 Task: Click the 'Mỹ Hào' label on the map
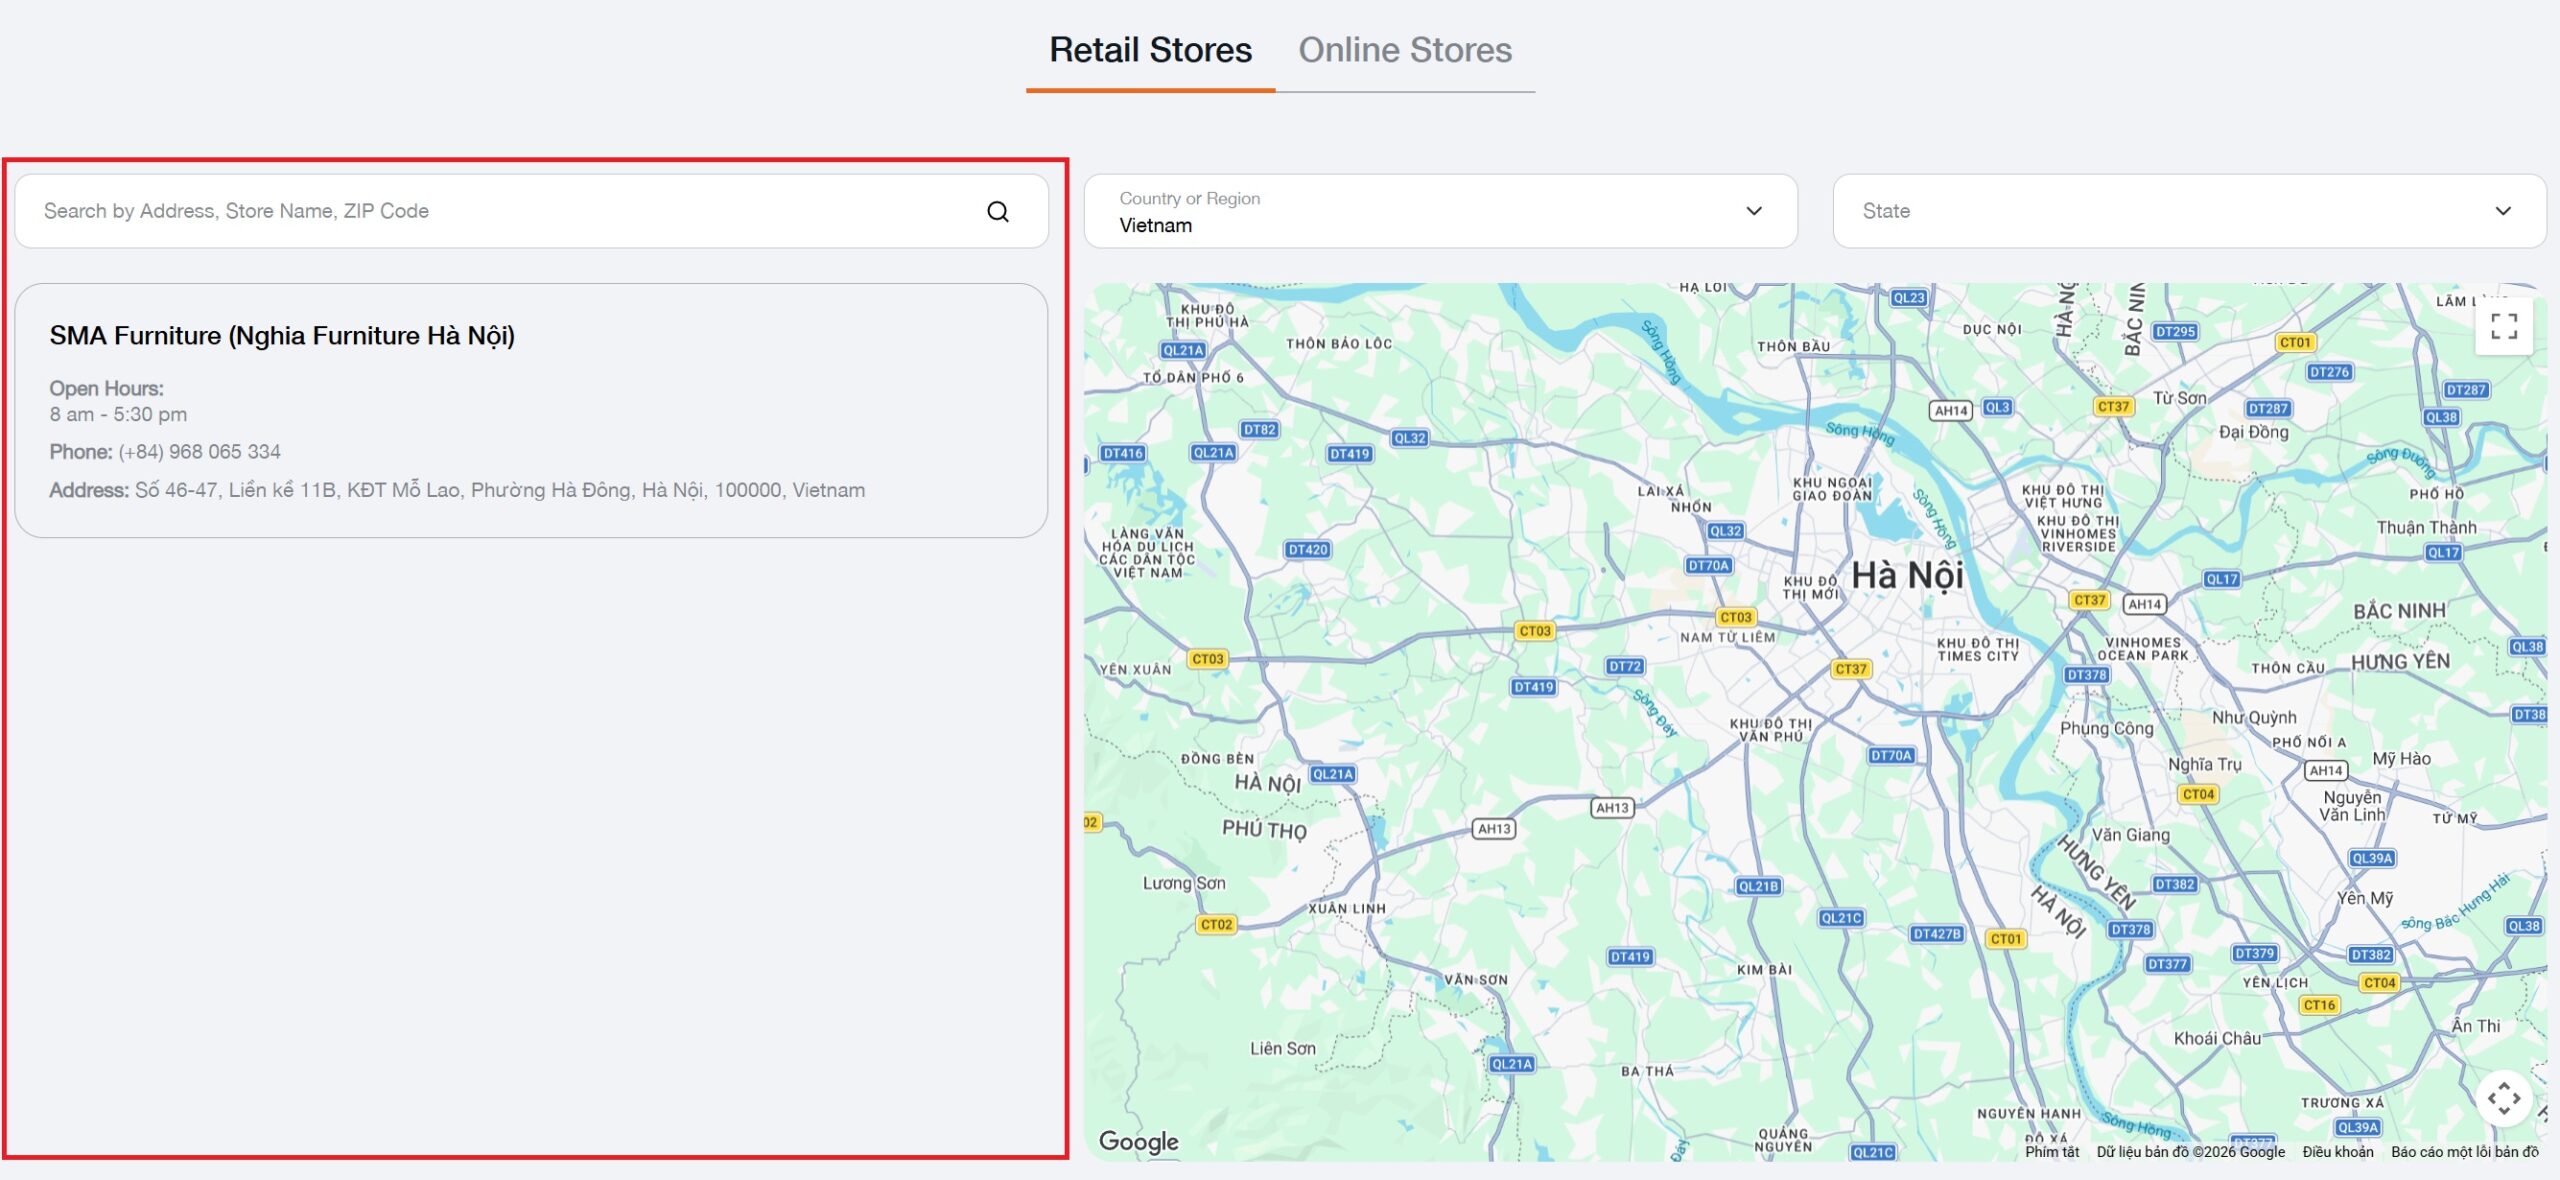2401,759
